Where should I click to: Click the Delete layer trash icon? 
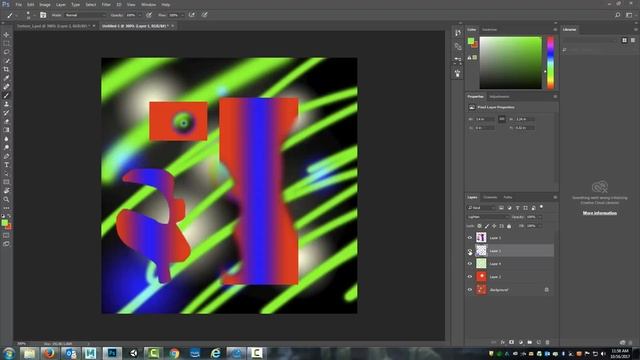[x=547, y=342]
